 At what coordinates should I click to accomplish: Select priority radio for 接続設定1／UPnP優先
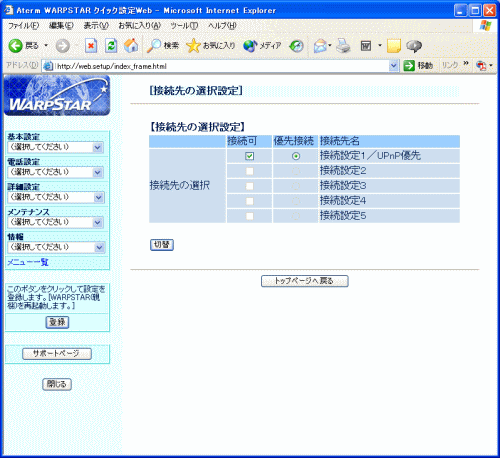point(296,156)
